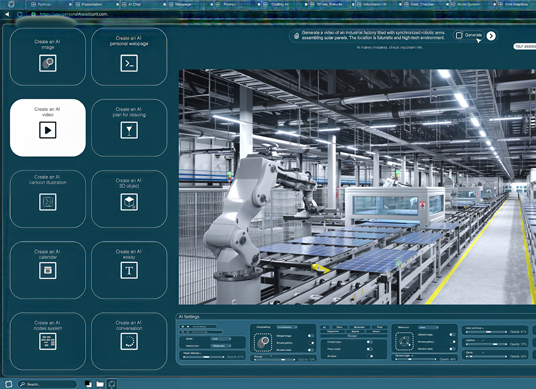Click the Generate button

(469, 35)
